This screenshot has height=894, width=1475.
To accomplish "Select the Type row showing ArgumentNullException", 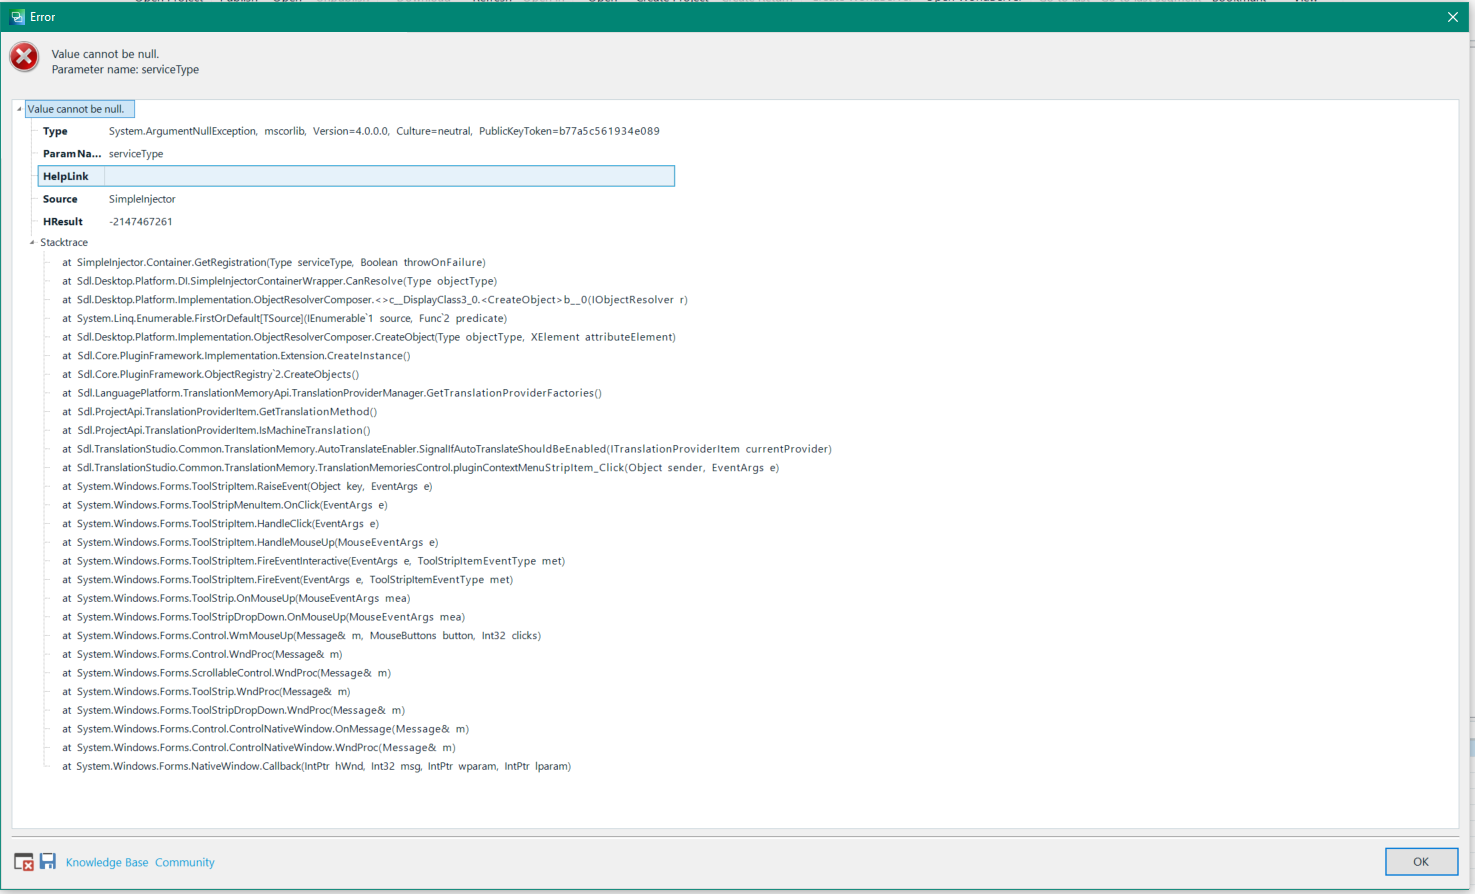I will [300, 131].
